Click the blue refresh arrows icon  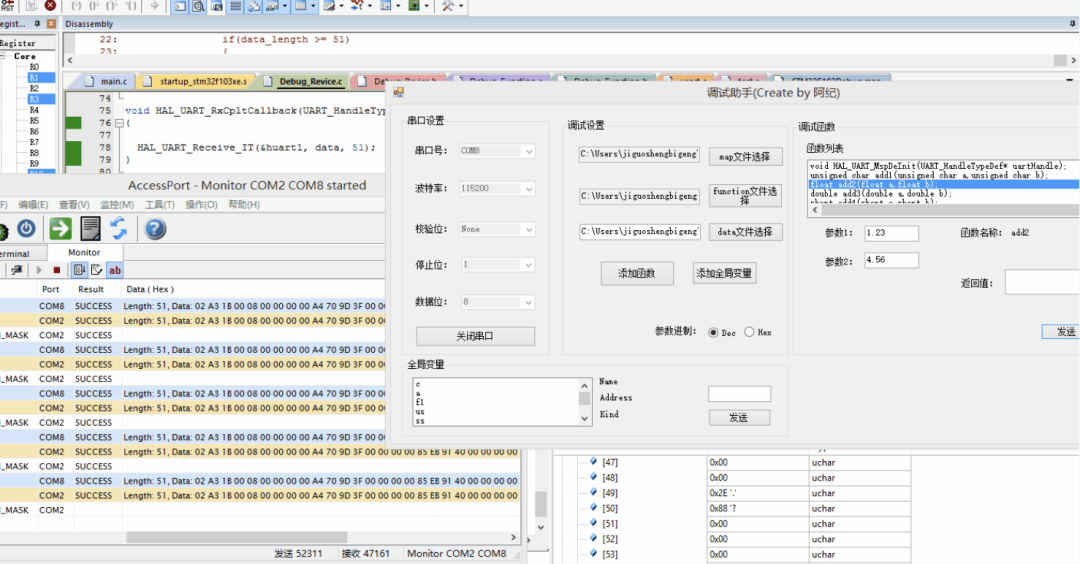tap(119, 229)
